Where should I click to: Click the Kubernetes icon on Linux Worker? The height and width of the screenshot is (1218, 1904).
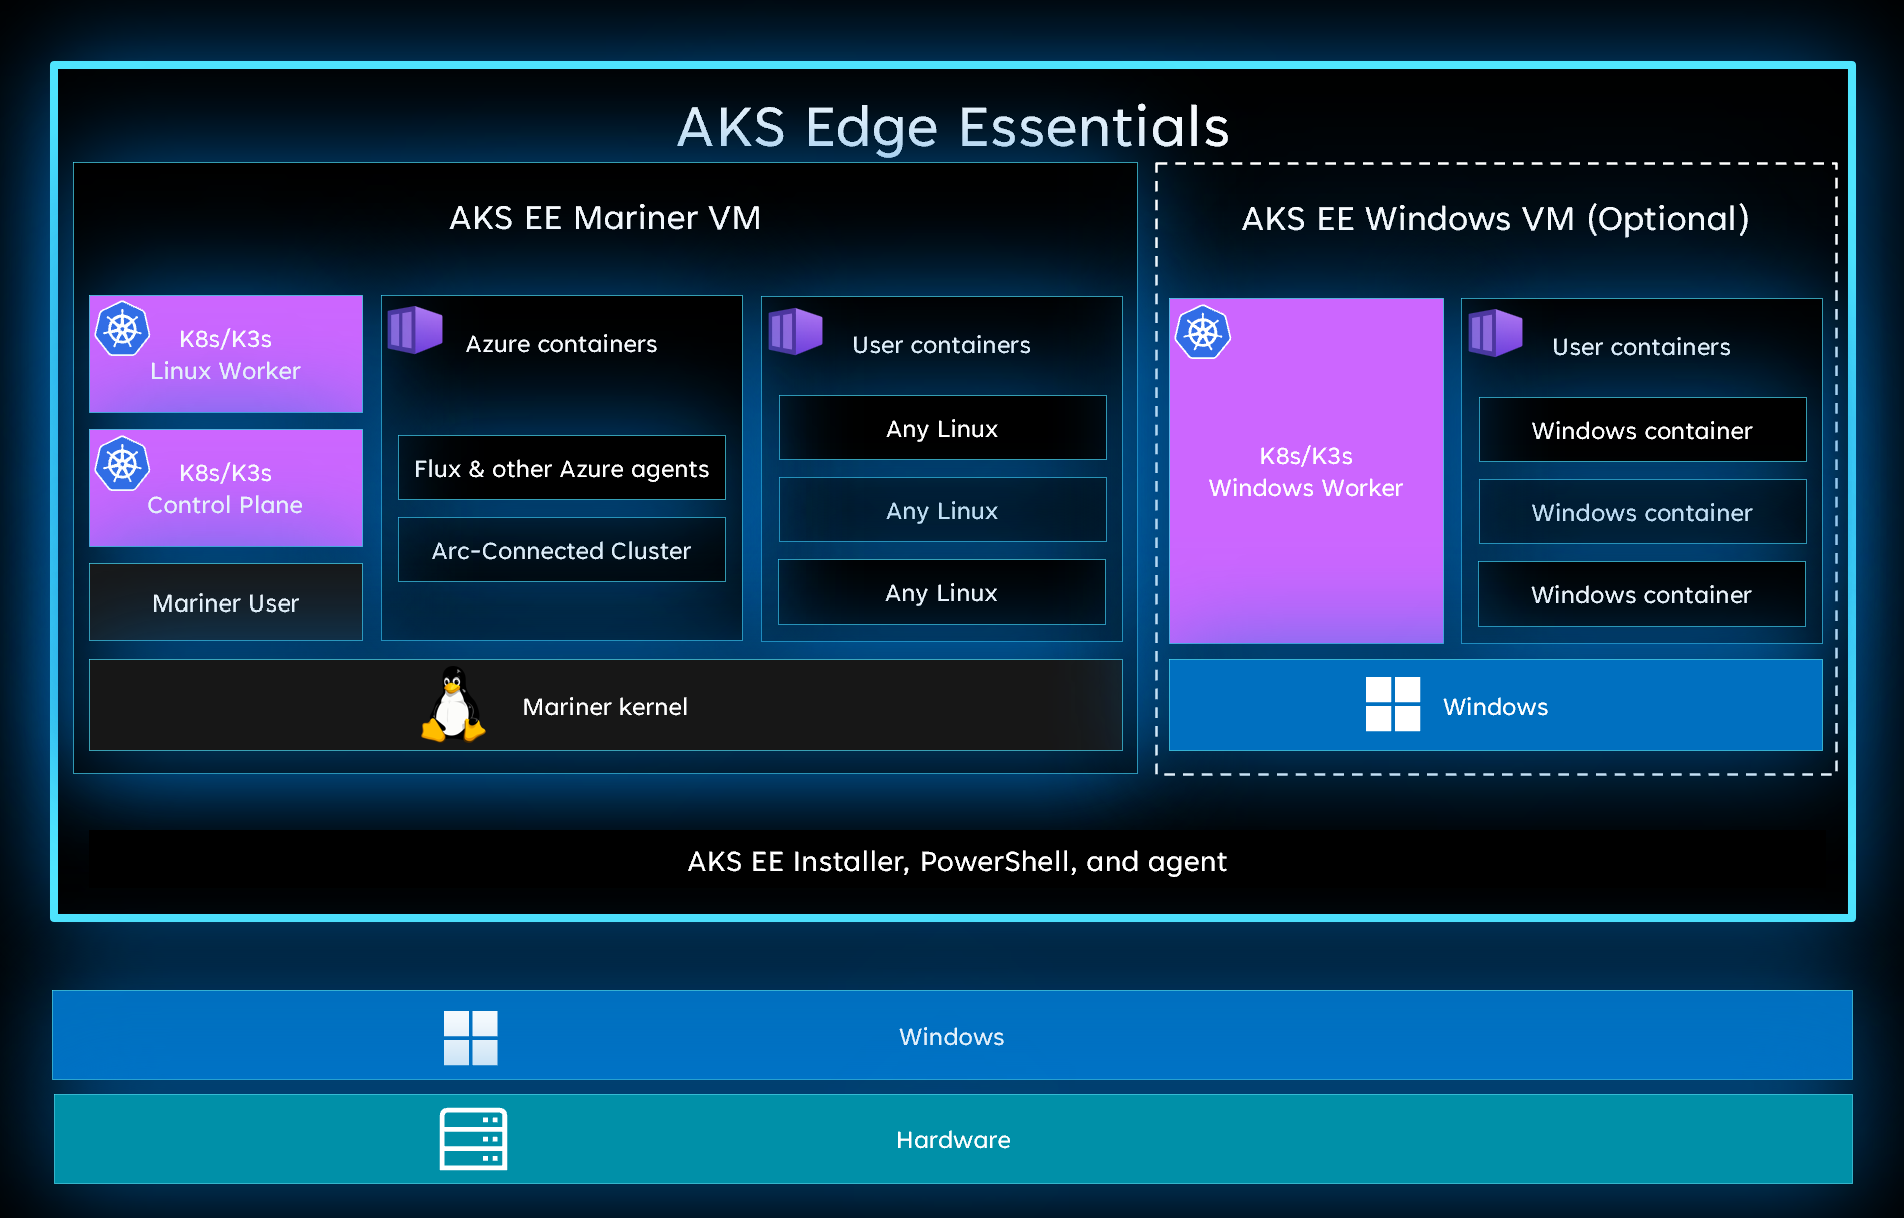123,327
